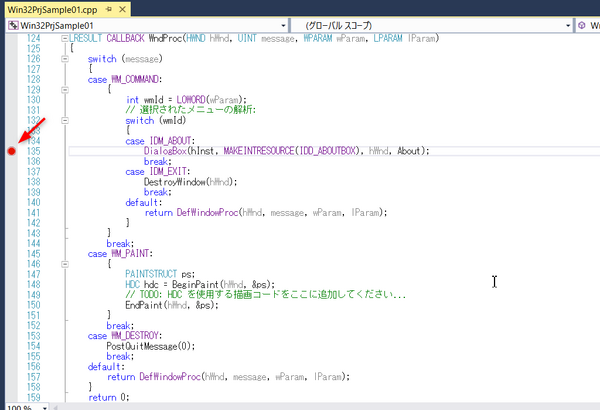Click the case WM_DESTROY label
This screenshot has width=600, height=410.
click(125, 336)
